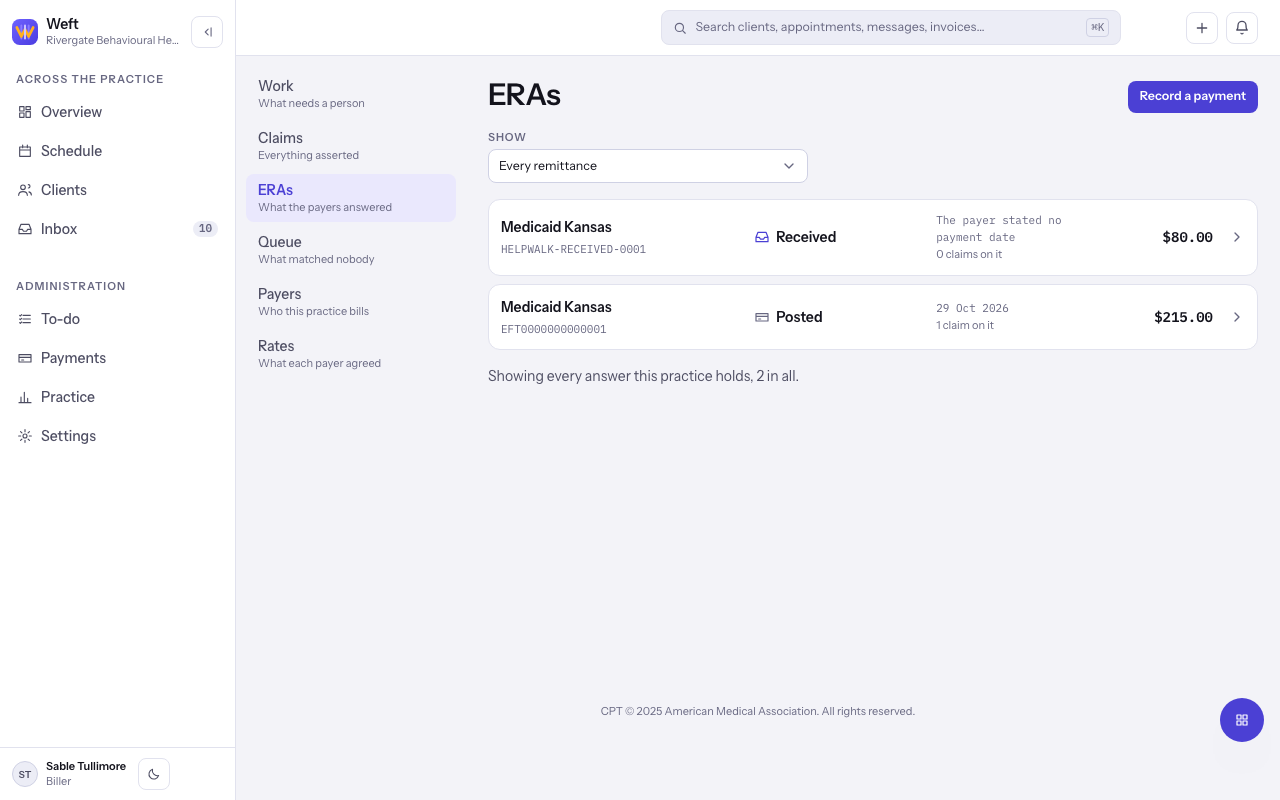The width and height of the screenshot is (1280, 800).
Task: Click the $215.00 amount
Action: (1183, 318)
